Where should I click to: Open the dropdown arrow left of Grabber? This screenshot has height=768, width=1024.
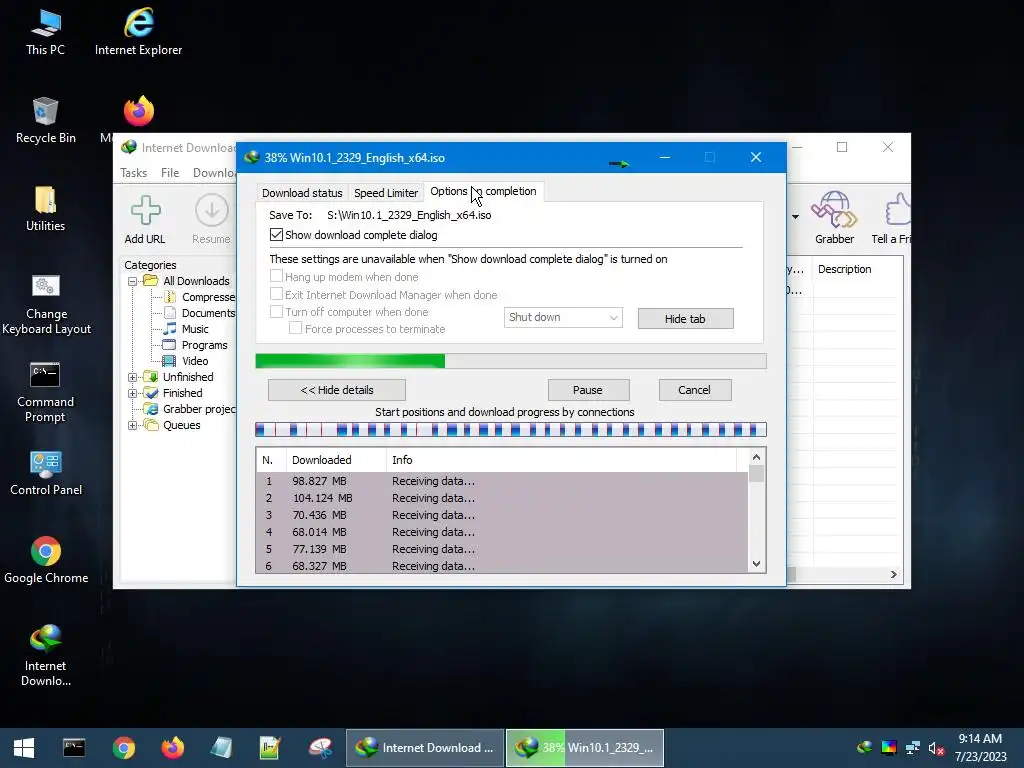coord(795,217)
